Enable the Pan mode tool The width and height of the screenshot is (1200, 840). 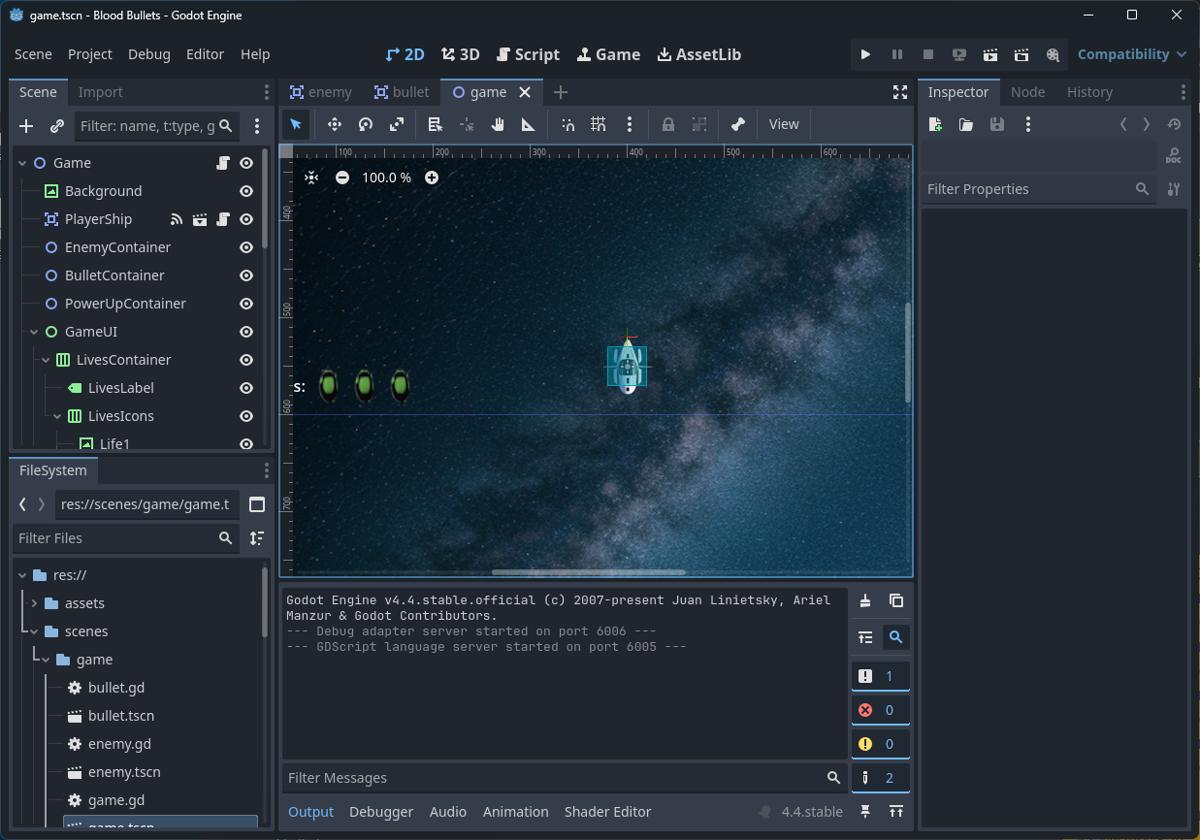(497, 124)
